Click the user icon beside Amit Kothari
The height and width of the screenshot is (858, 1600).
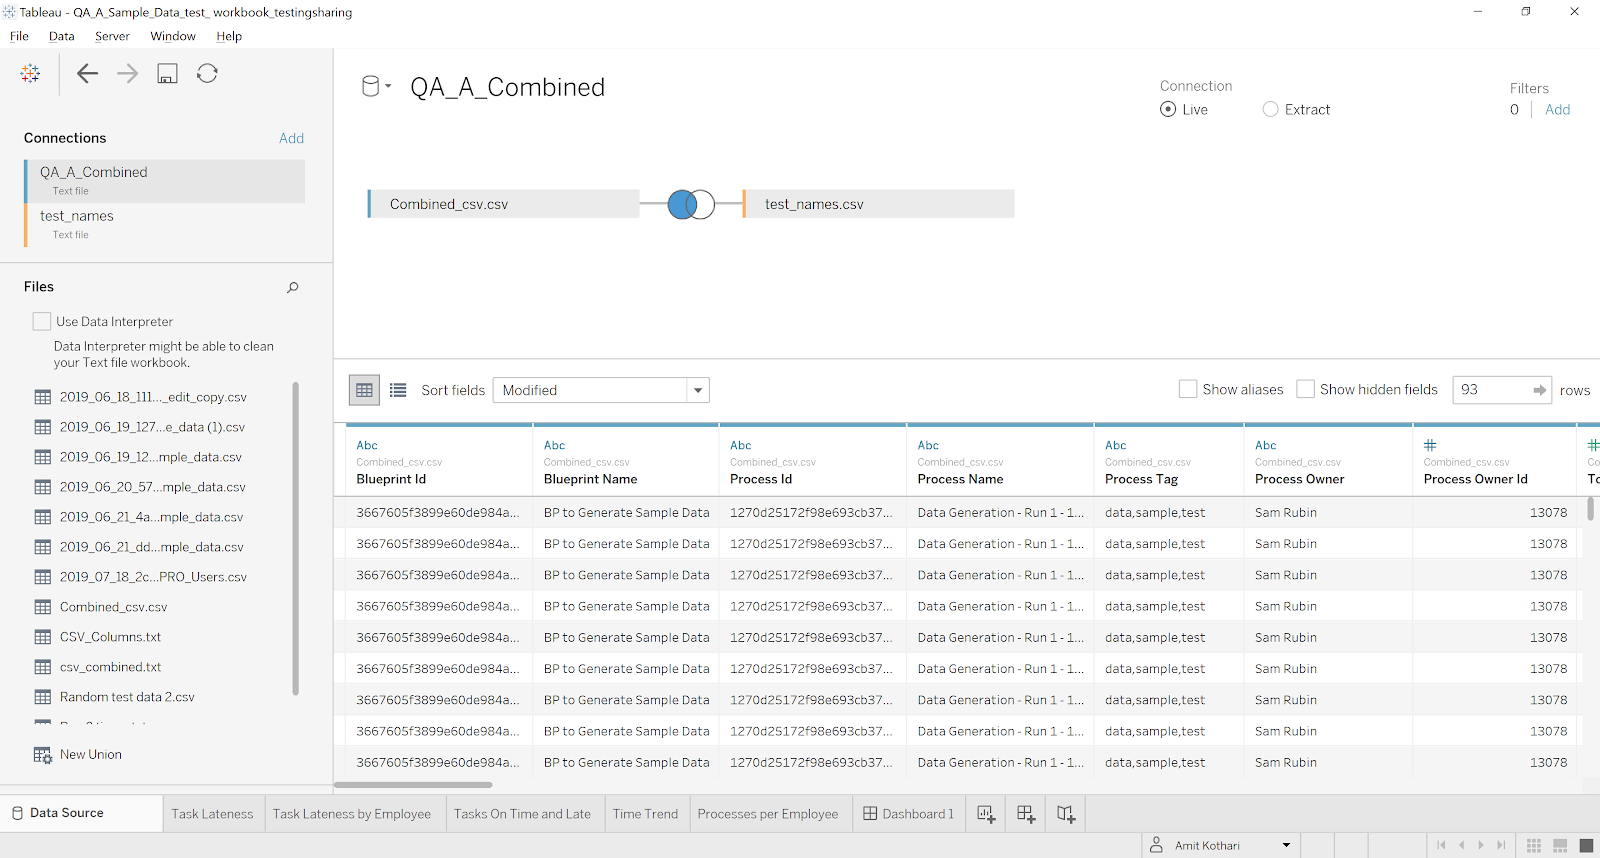[1157, 845]
